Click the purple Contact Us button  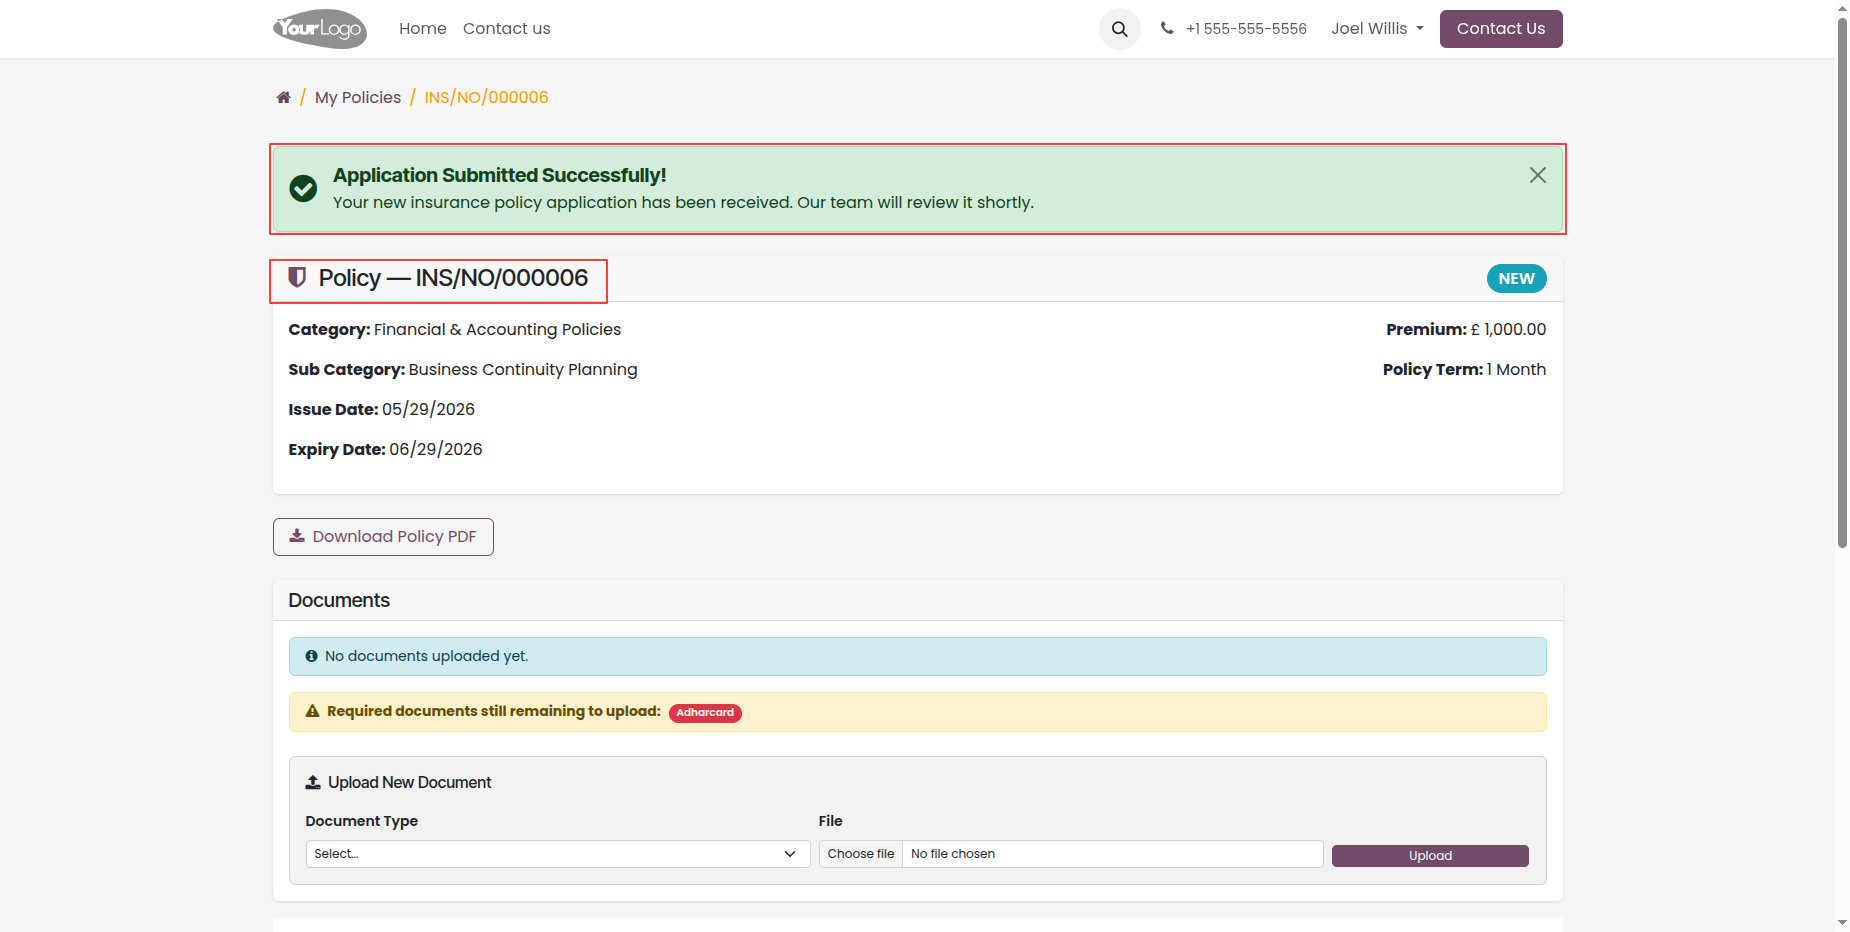[x=1501, y=29]
